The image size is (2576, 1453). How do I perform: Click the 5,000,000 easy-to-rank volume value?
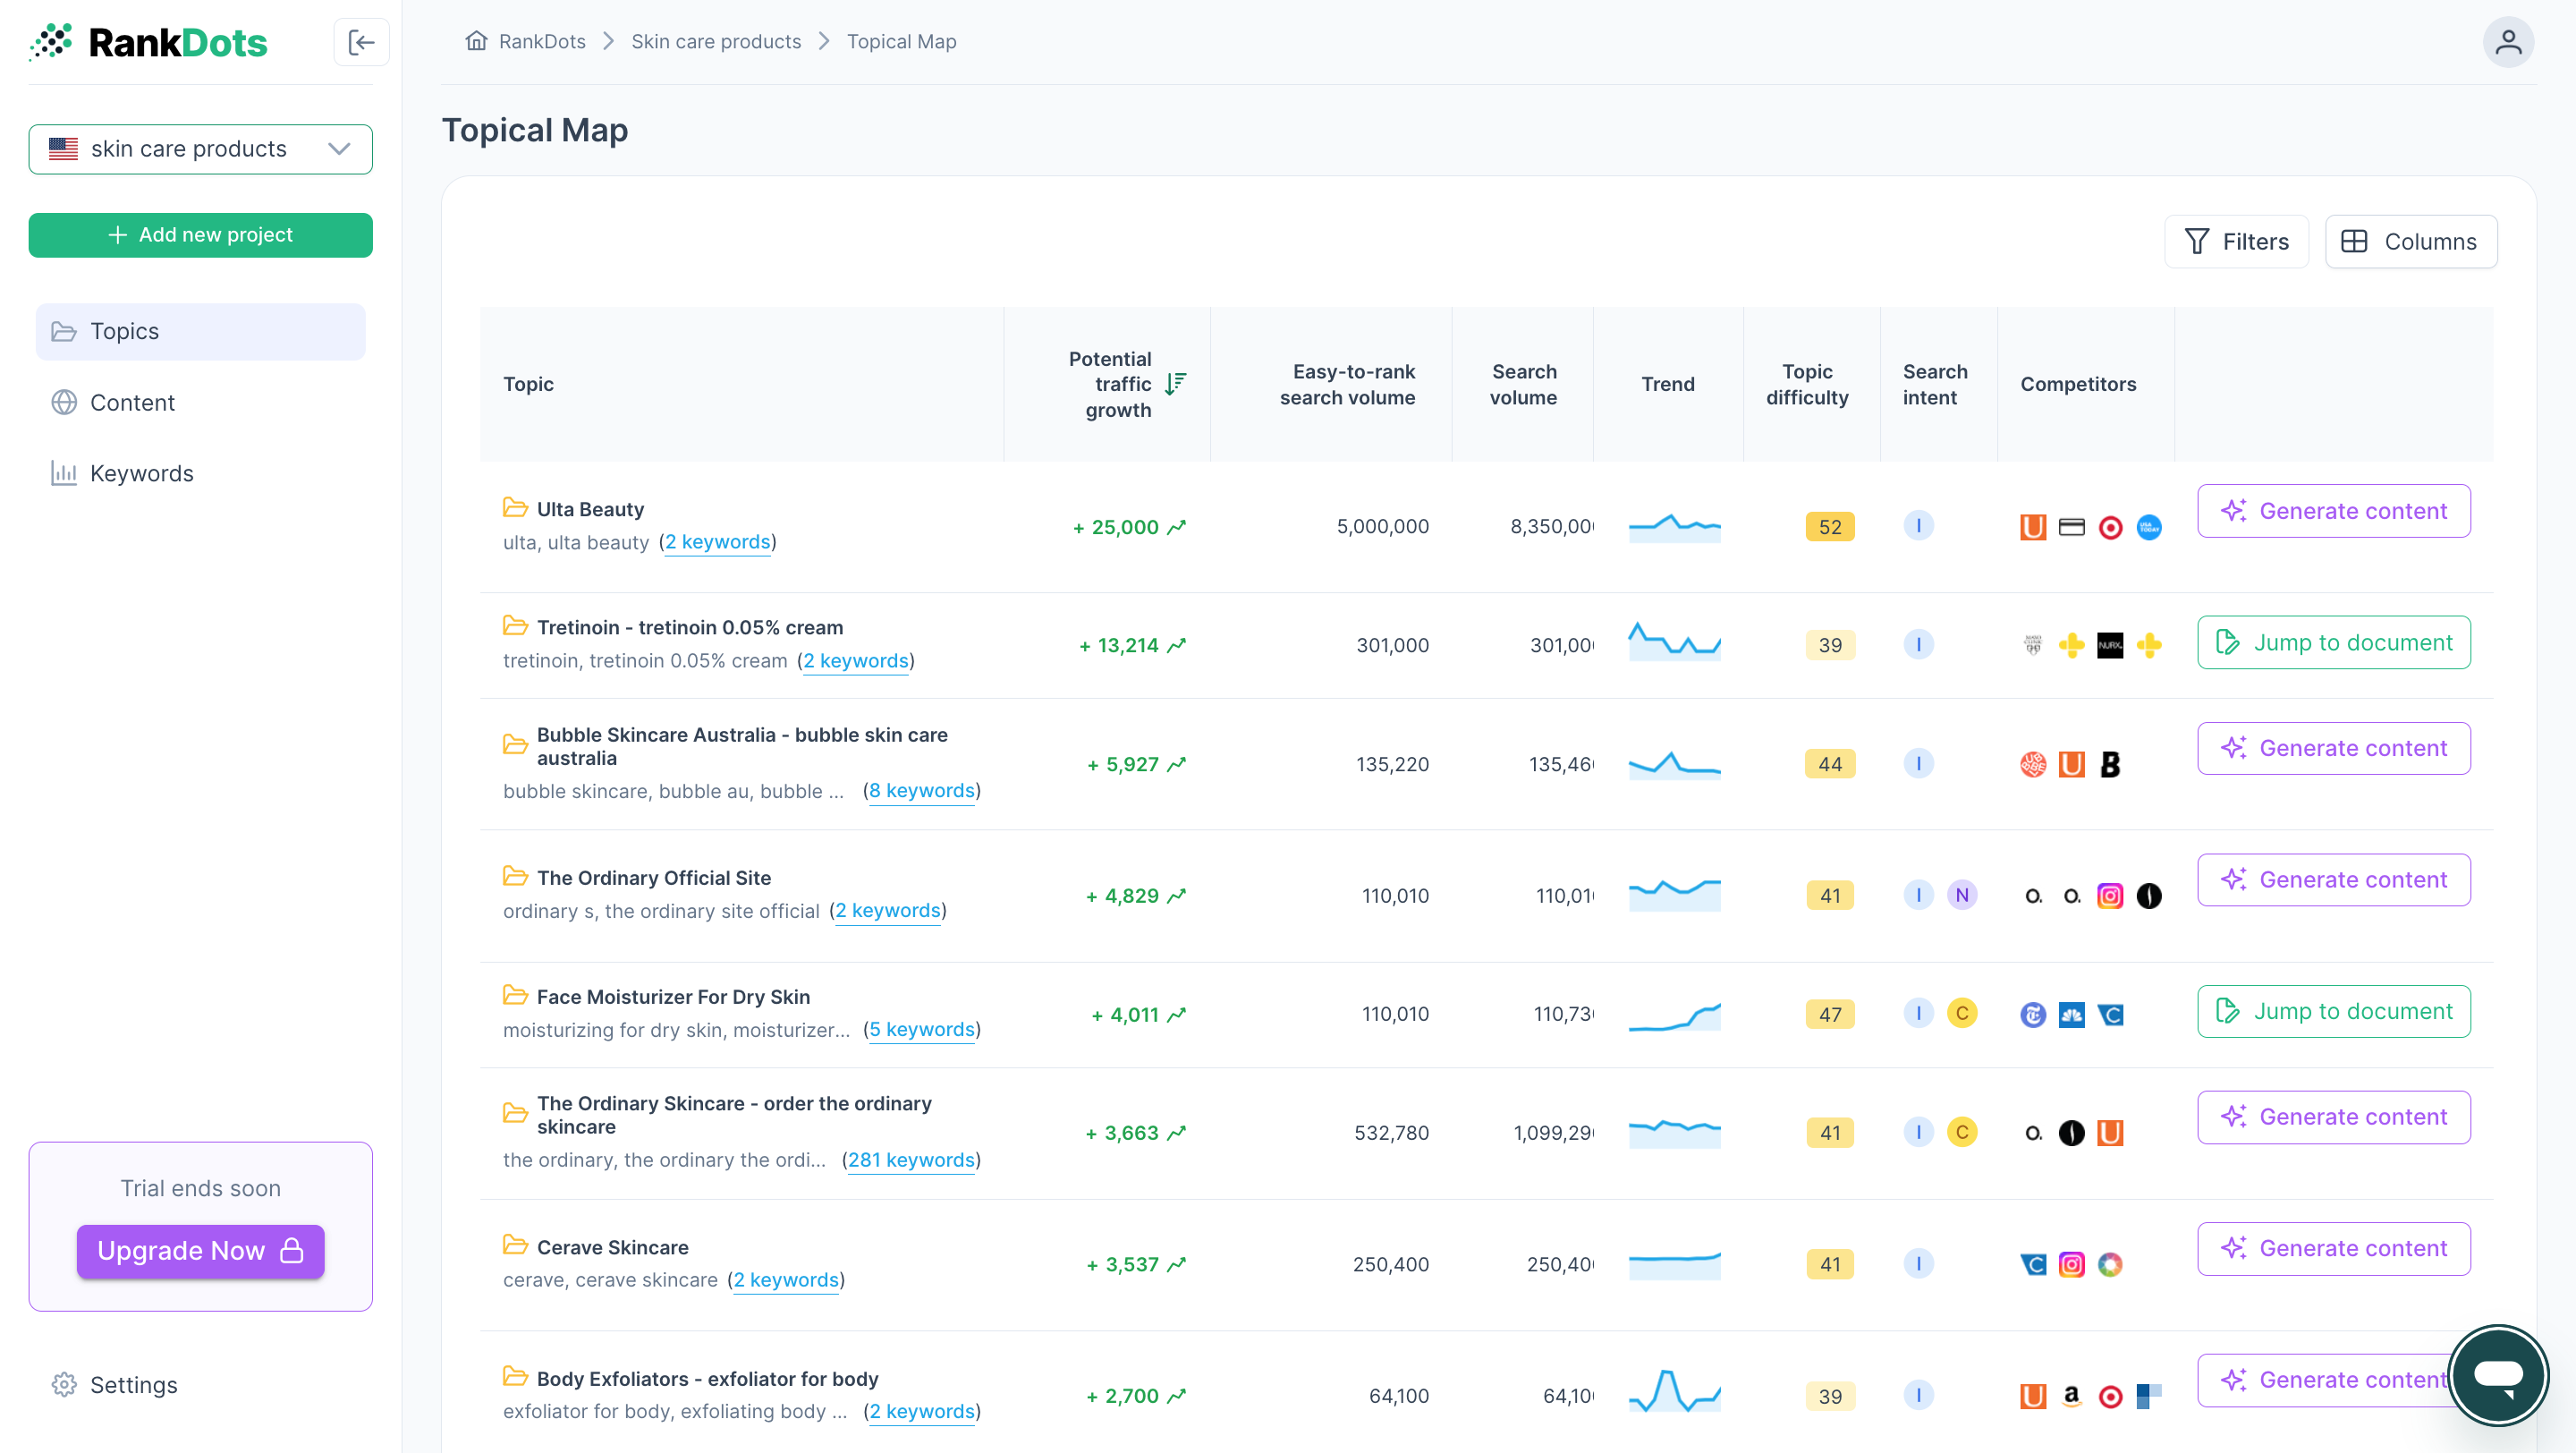1382,526
